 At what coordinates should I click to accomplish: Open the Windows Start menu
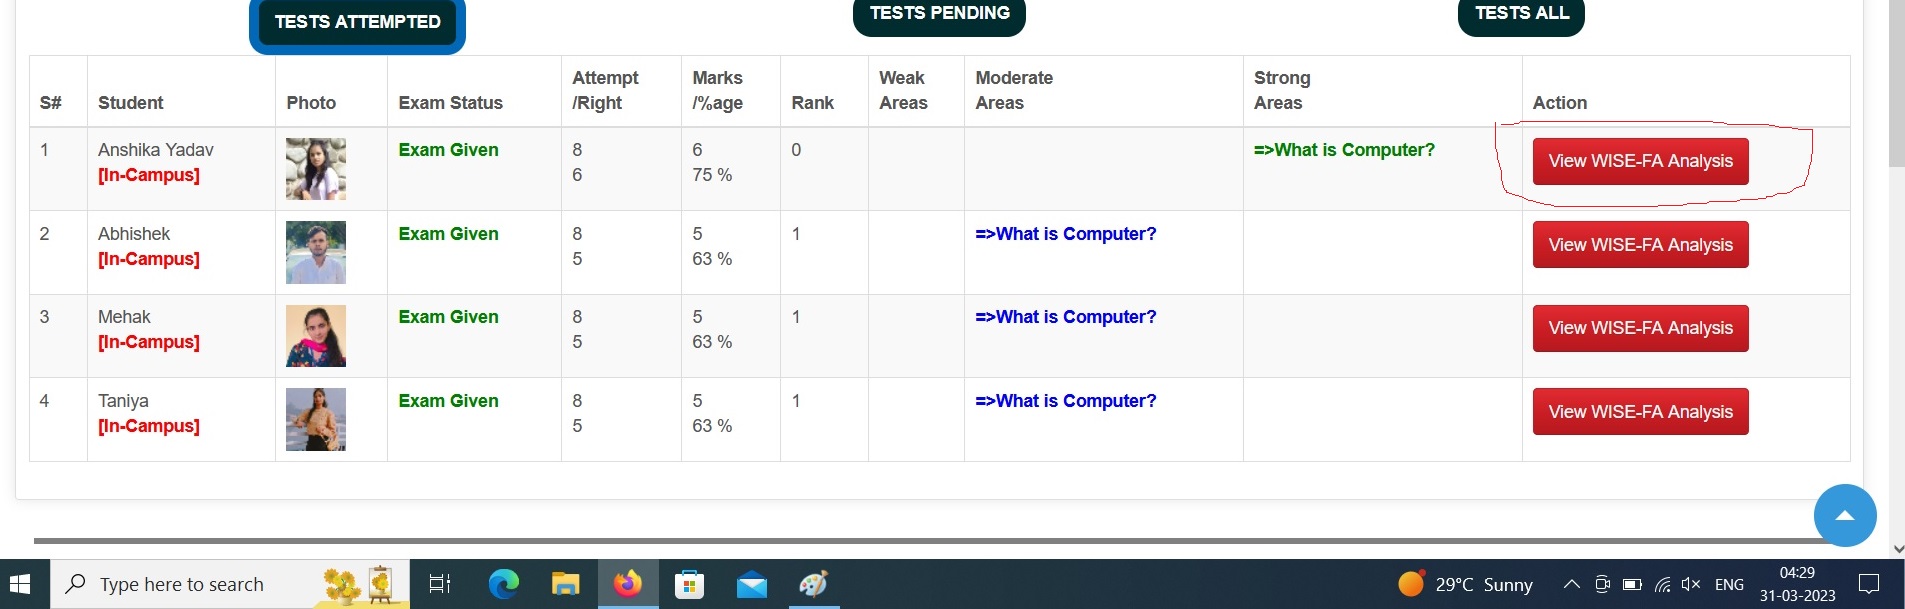pos(21,584)
